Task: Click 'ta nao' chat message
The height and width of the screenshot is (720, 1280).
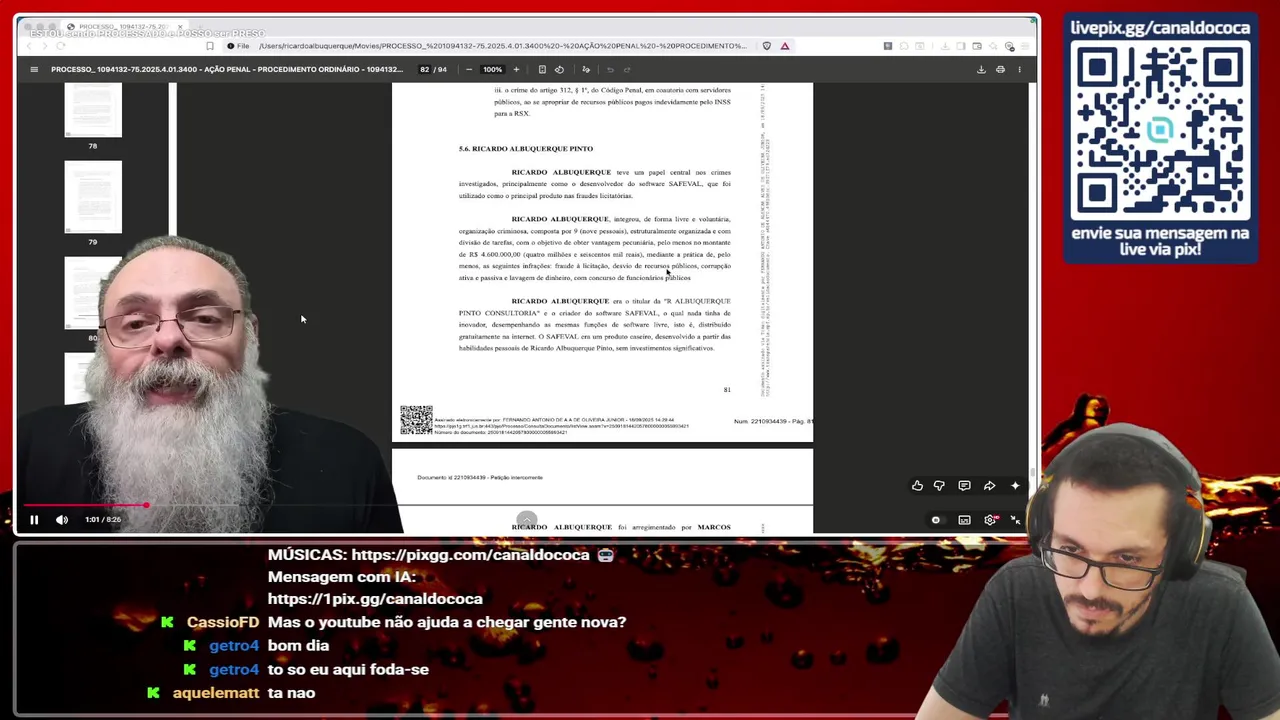Action: 292,692
